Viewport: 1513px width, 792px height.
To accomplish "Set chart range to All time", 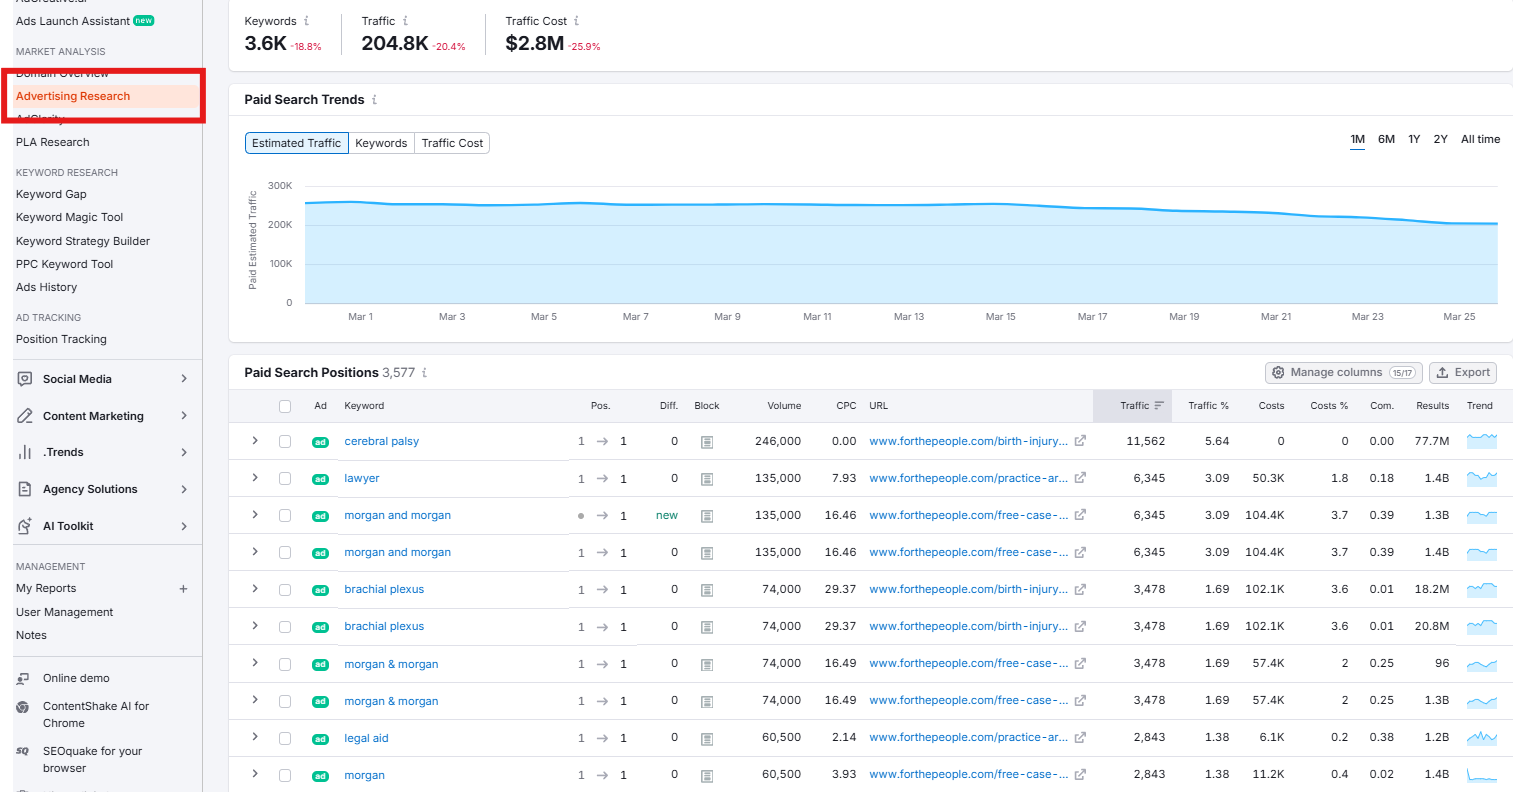I will pyautogui.click(x=1480, y=139).
